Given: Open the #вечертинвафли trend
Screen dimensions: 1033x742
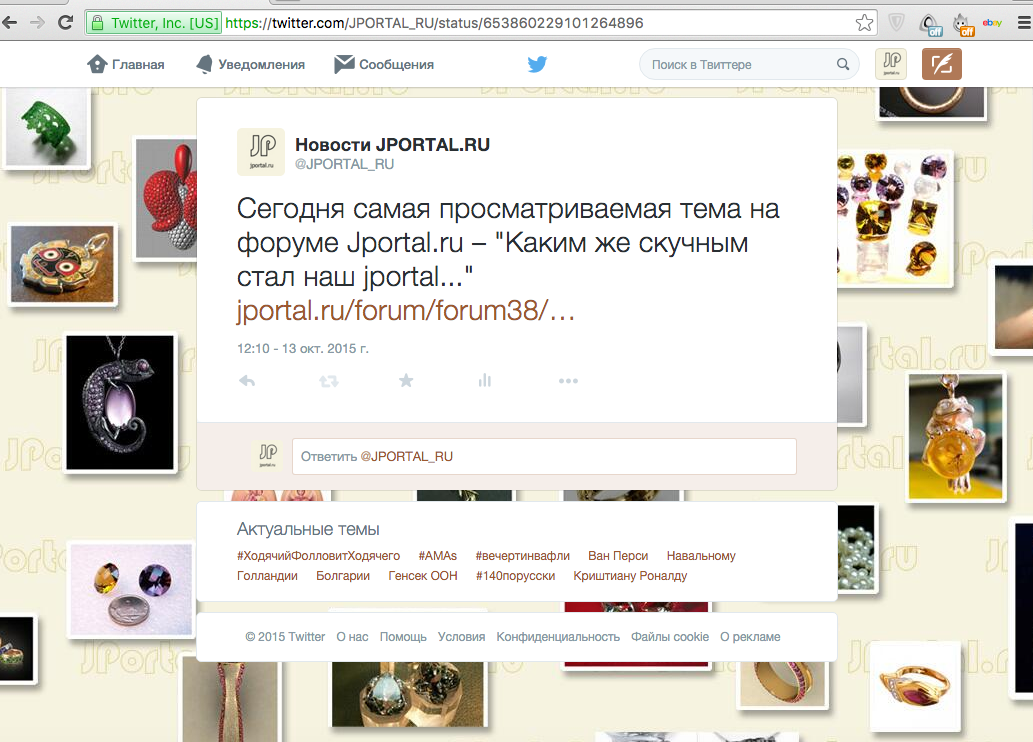Looking at the screenshot, I should pos(522,556).
